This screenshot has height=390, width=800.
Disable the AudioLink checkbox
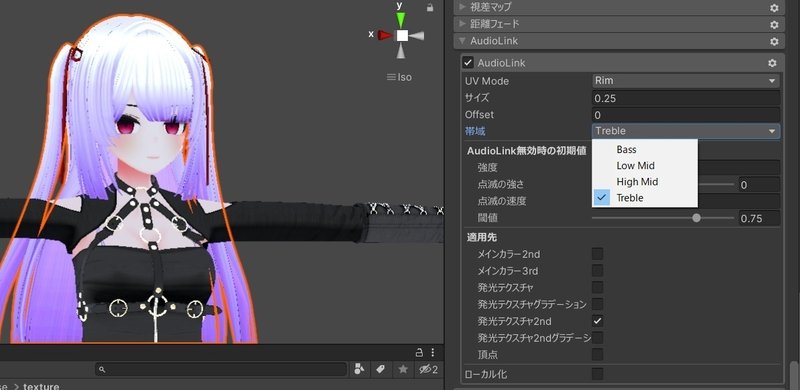click(468, 63)
